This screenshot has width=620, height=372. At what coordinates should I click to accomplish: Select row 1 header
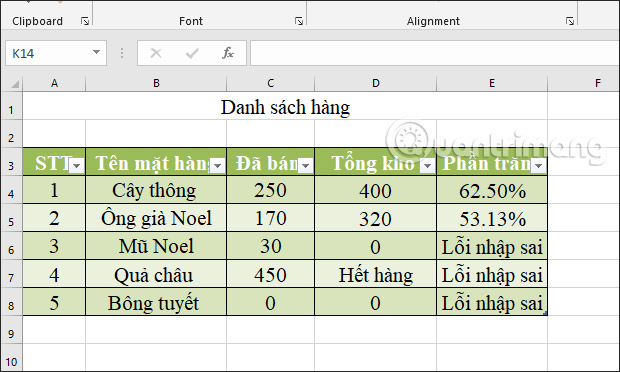point(11,106)
